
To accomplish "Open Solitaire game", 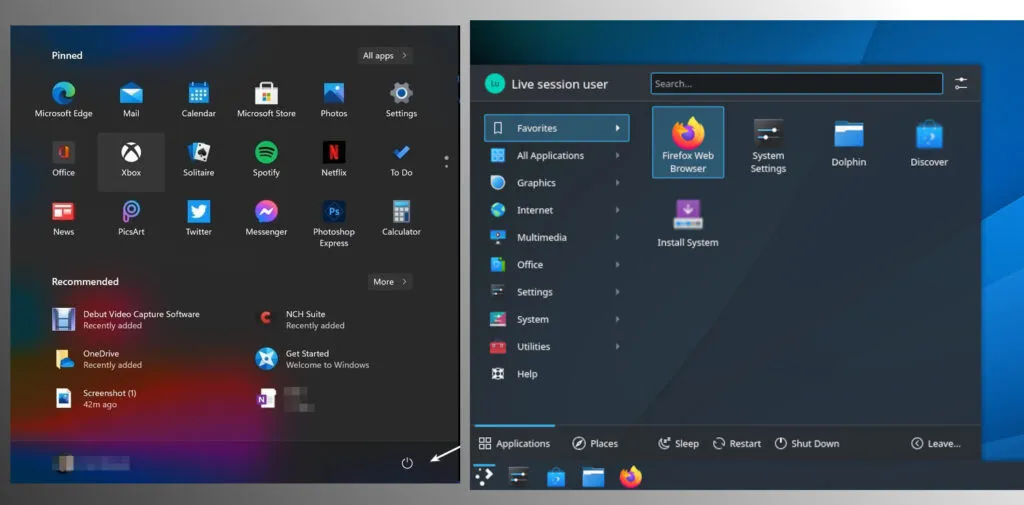I will pyautogui.click(x=199, y=160).
